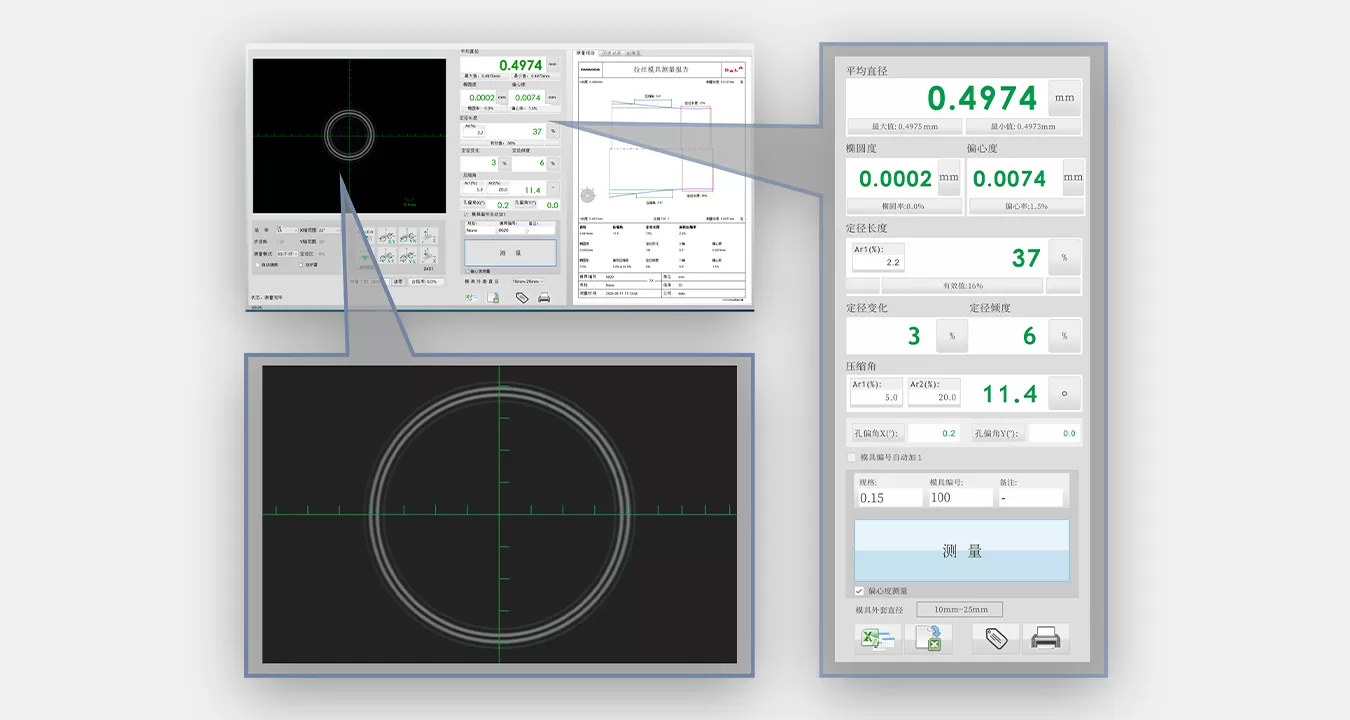1350x720 pixels.
Task: Click the die ring image in the main camera view
Action: (x=349, y=135)
